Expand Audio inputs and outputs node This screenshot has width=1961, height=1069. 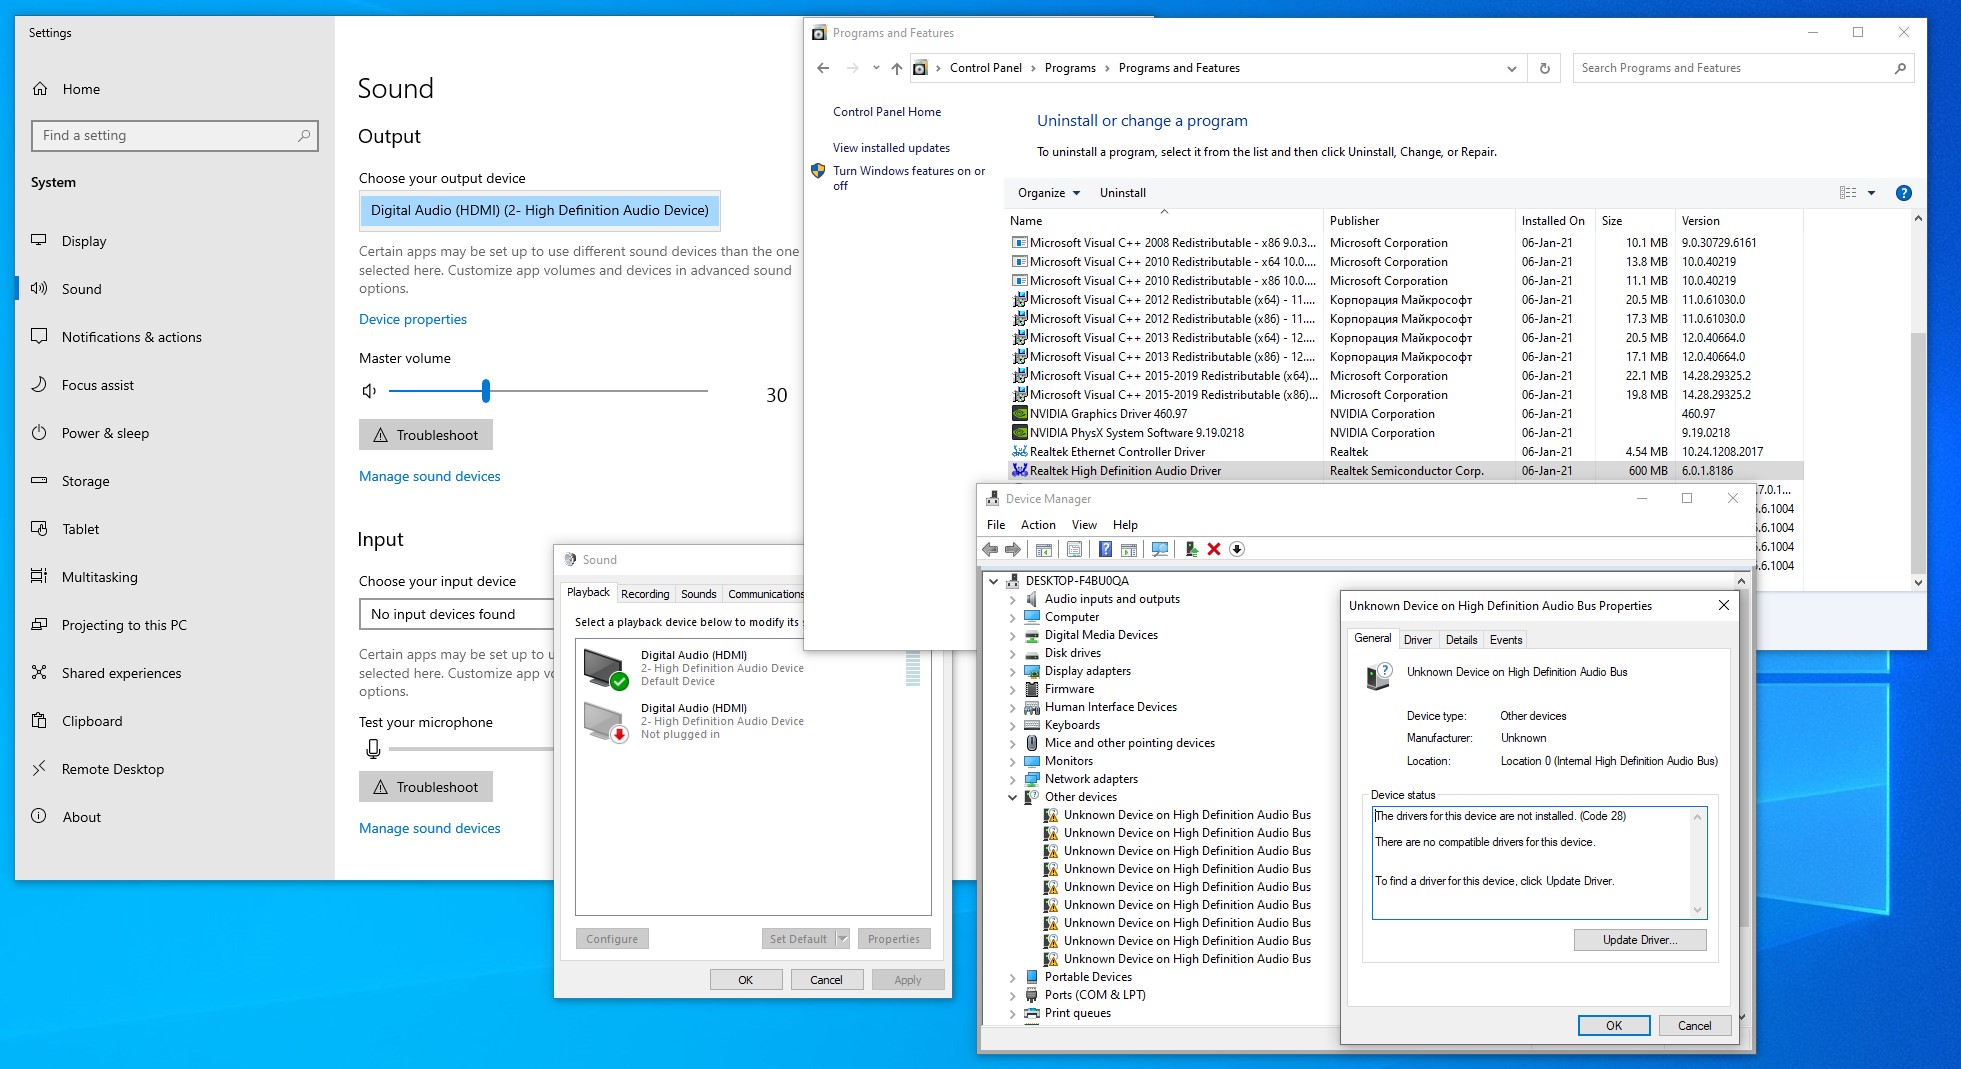[x=1012, y=599]
